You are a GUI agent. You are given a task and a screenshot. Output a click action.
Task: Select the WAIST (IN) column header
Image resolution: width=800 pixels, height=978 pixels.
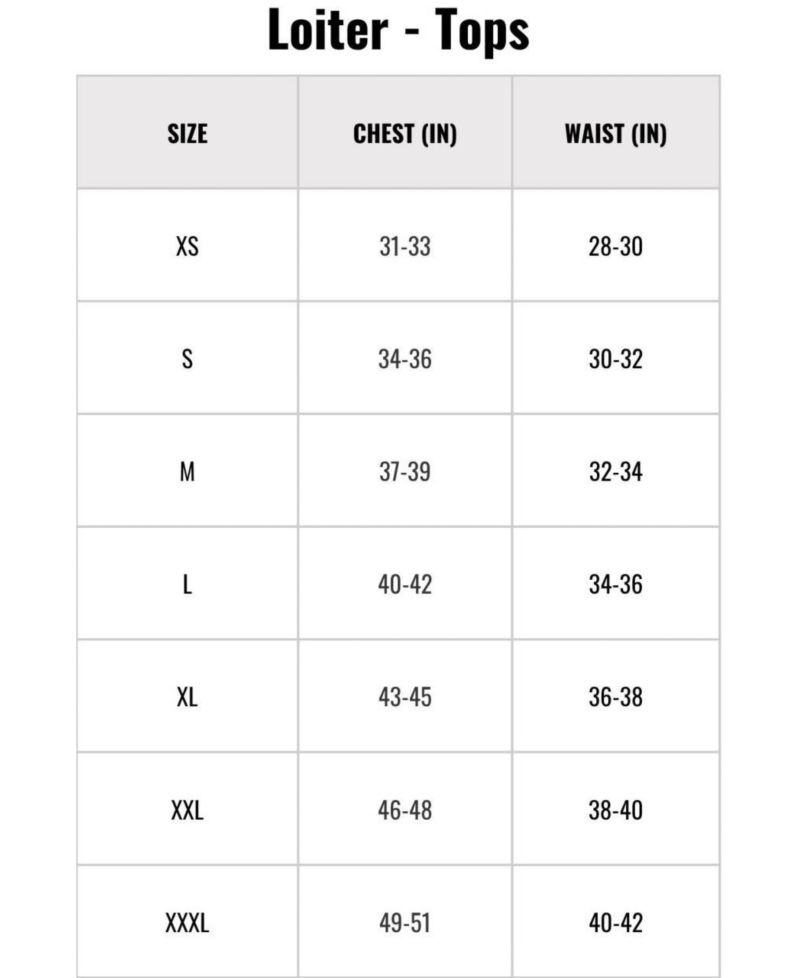pyautogui.click(x=615, y=133)
